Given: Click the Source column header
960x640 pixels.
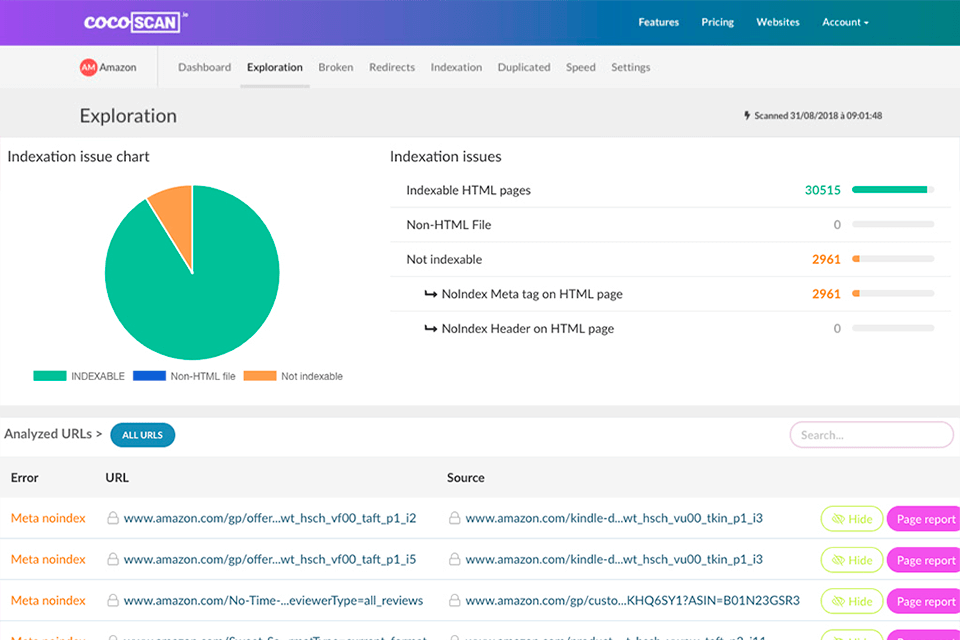Looking at the screenshot, I should pyautogui.click(x=465, y=478).
